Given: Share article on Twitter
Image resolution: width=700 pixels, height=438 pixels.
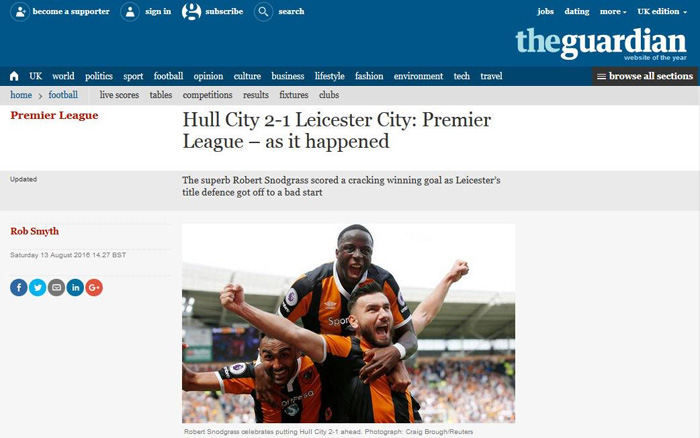Looking at the screenshot, I should 38,288.
